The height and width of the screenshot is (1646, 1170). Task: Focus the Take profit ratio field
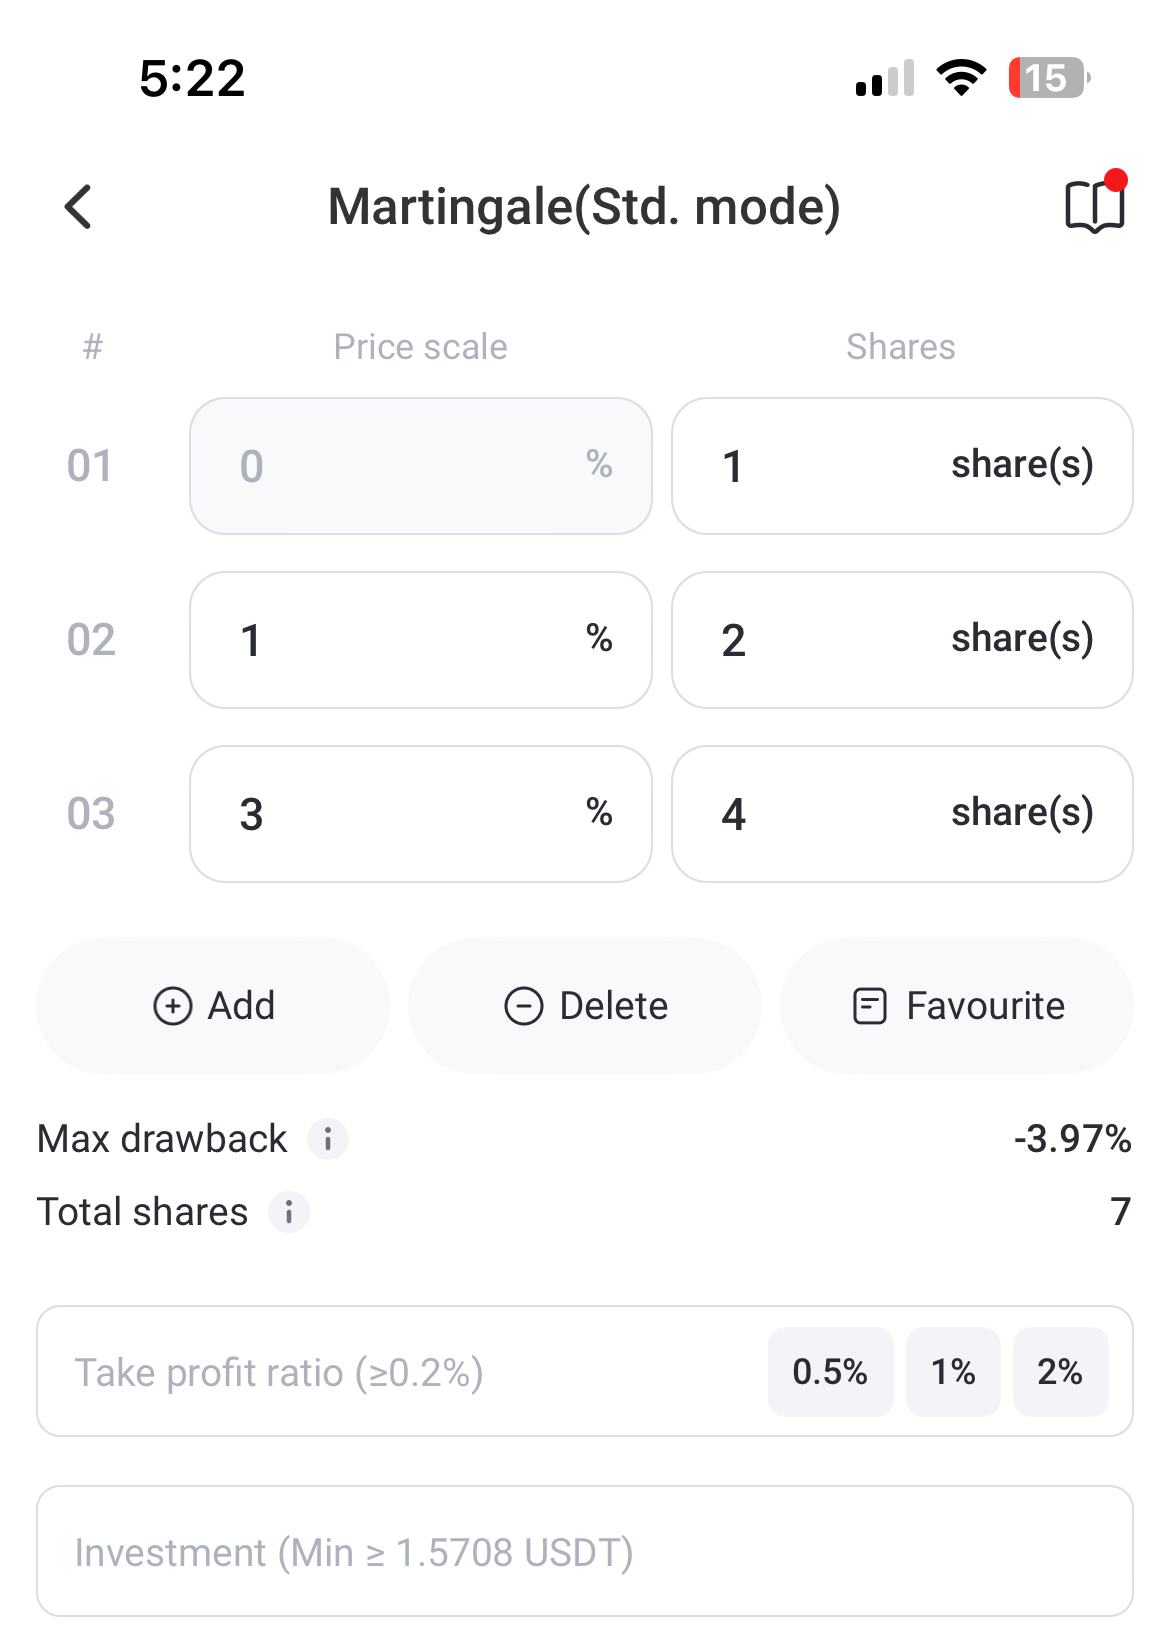tap(400, 1372)
